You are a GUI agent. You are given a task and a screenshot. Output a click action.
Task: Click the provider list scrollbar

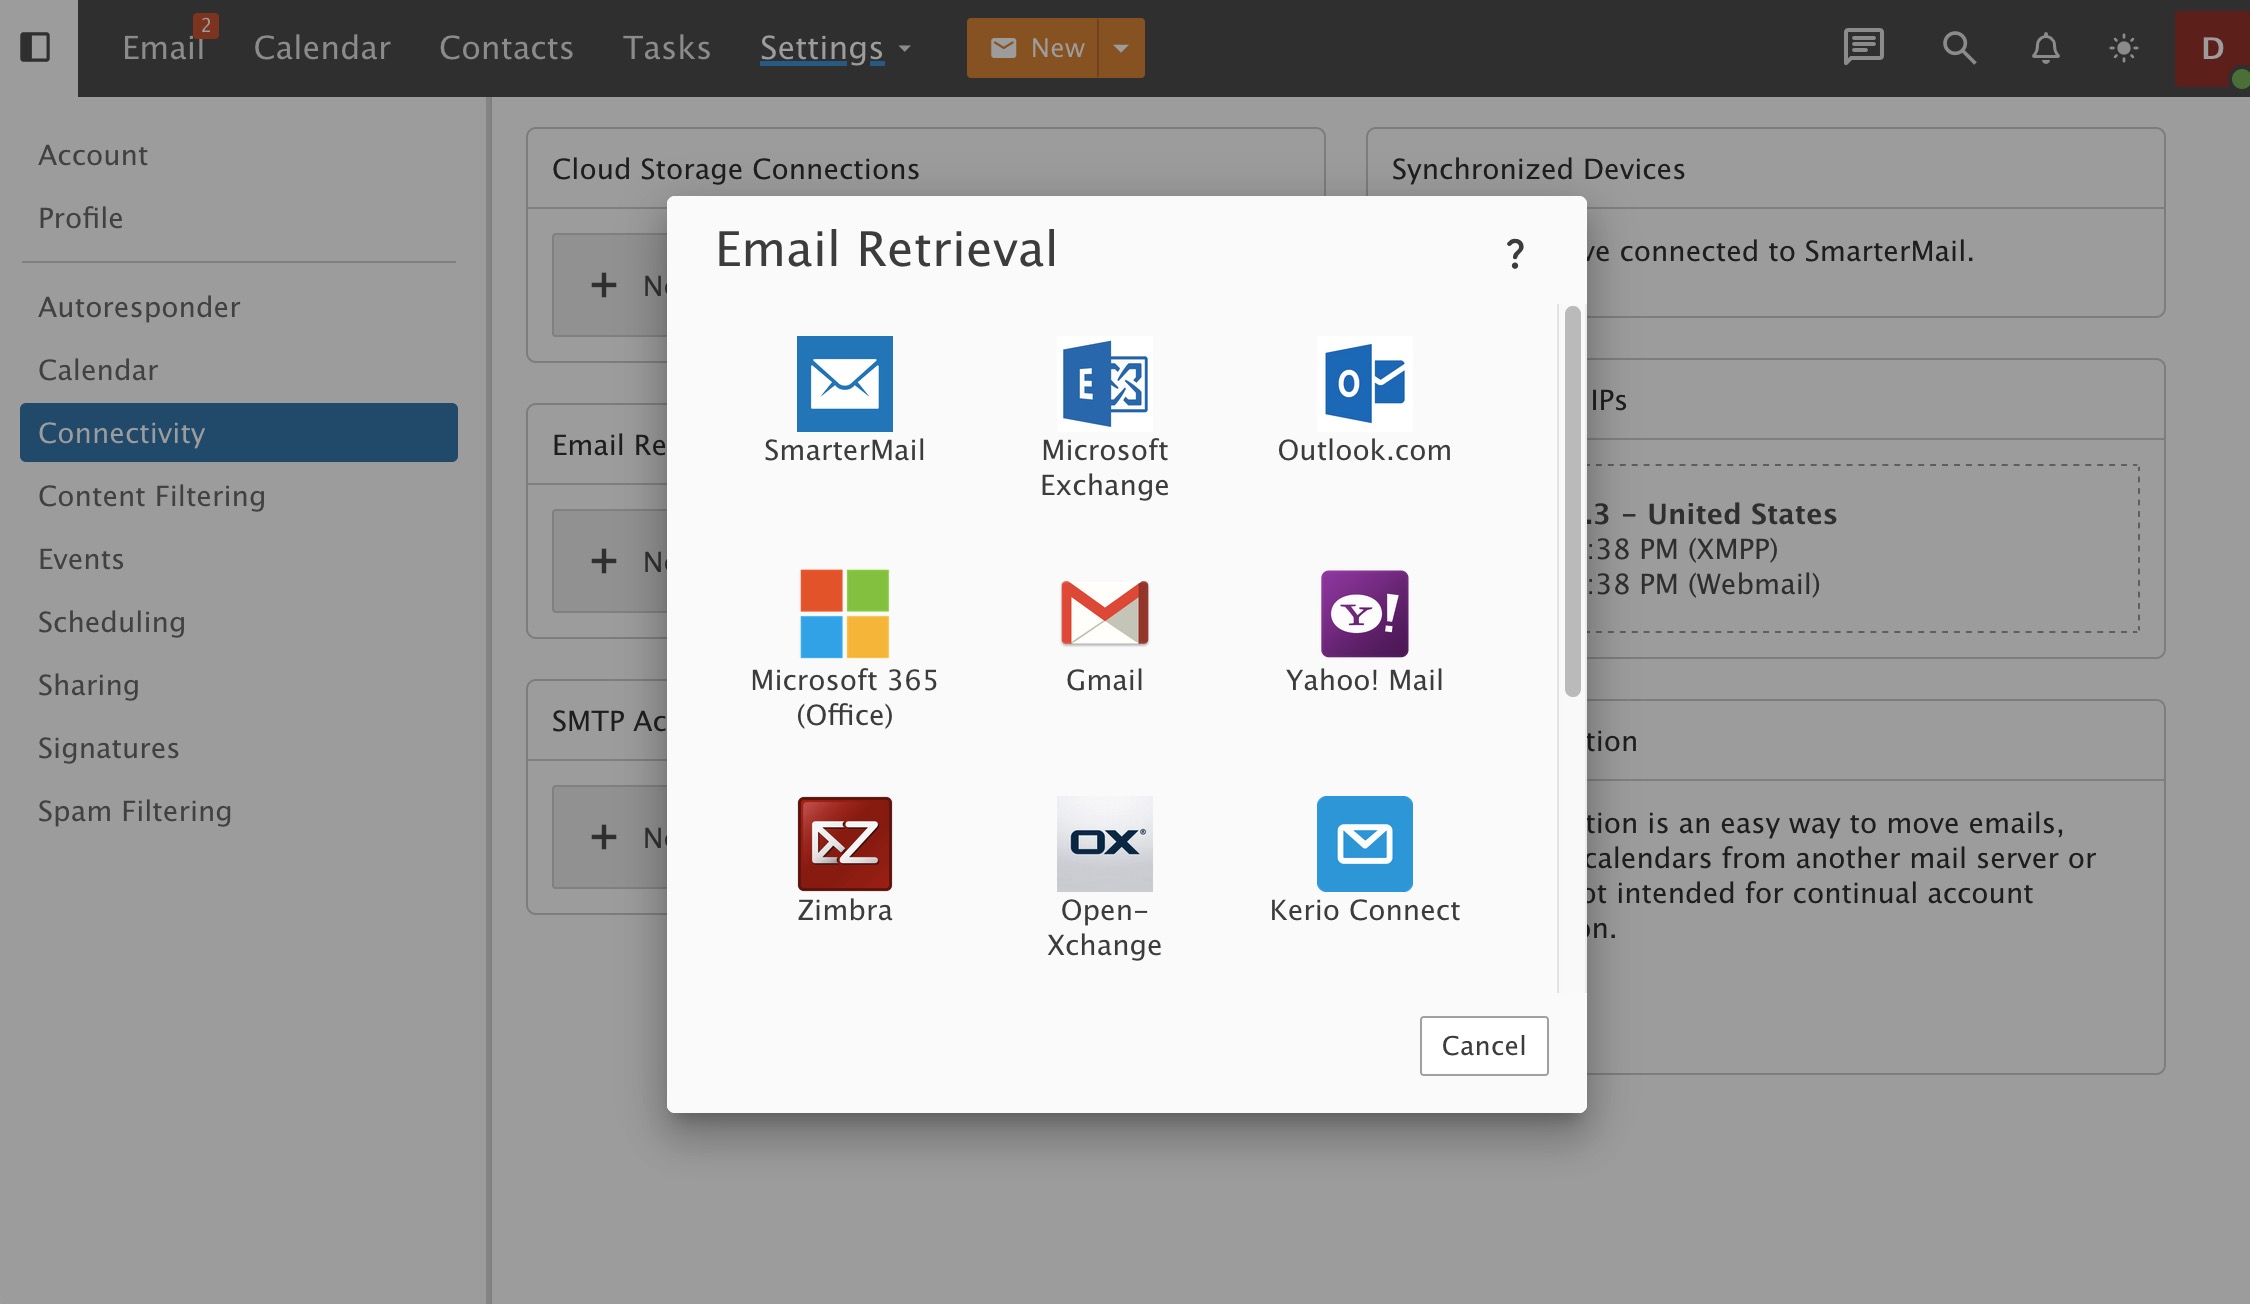[1573, 501]
